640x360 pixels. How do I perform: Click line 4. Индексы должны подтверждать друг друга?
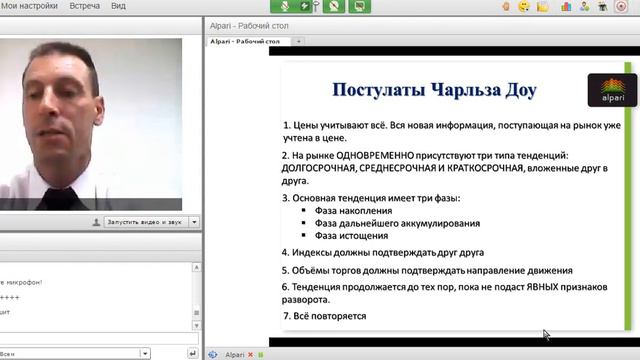click(x=383, y=253)
